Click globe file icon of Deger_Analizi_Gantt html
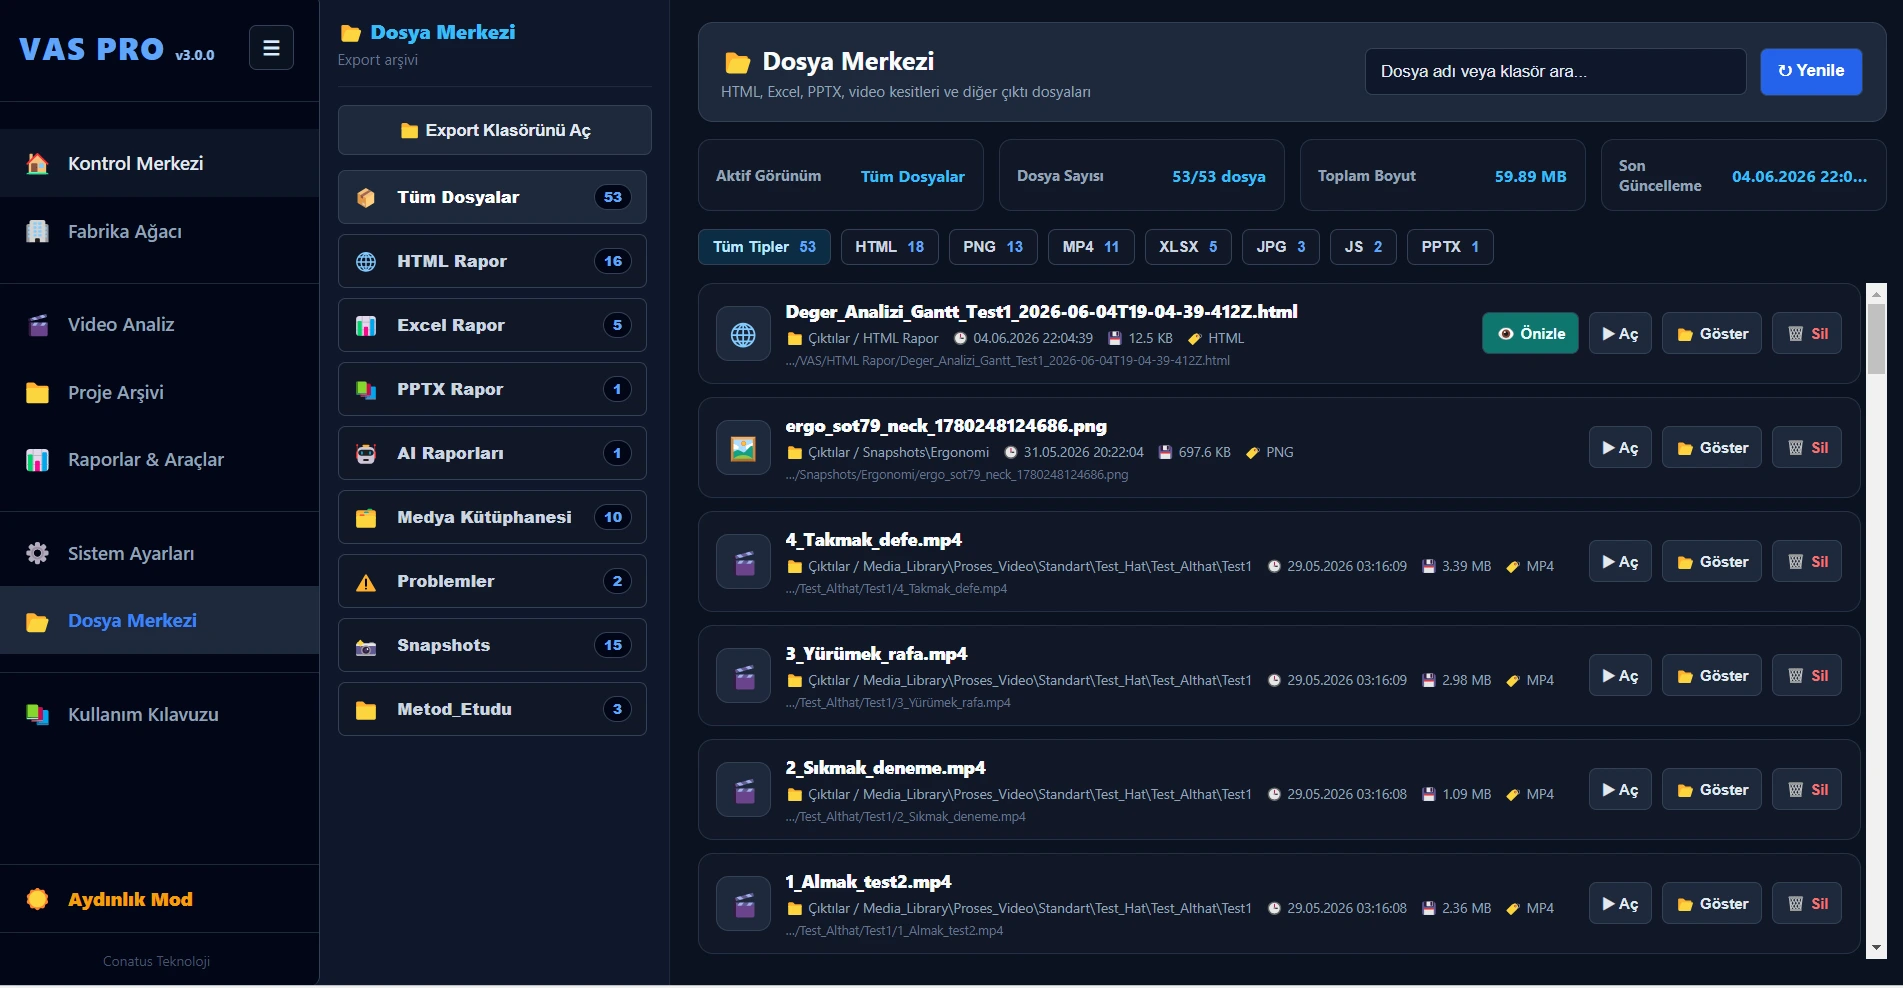 pyautogui.click(x=743, y=335)
